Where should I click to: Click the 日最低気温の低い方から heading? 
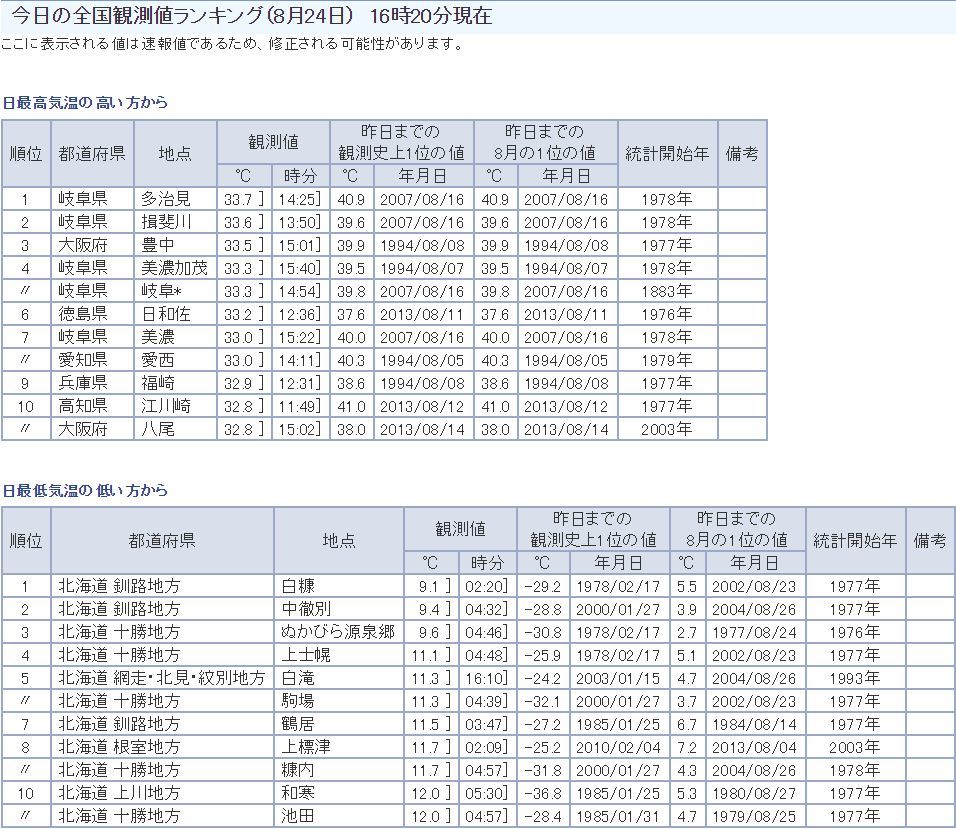pyautogui.click(x=85, y=491)
